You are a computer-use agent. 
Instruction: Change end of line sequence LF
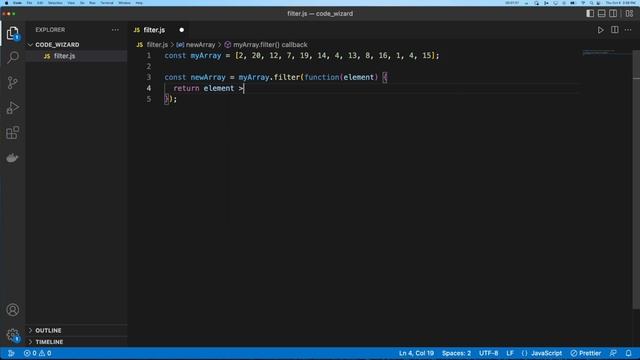[x=510, y=353]
